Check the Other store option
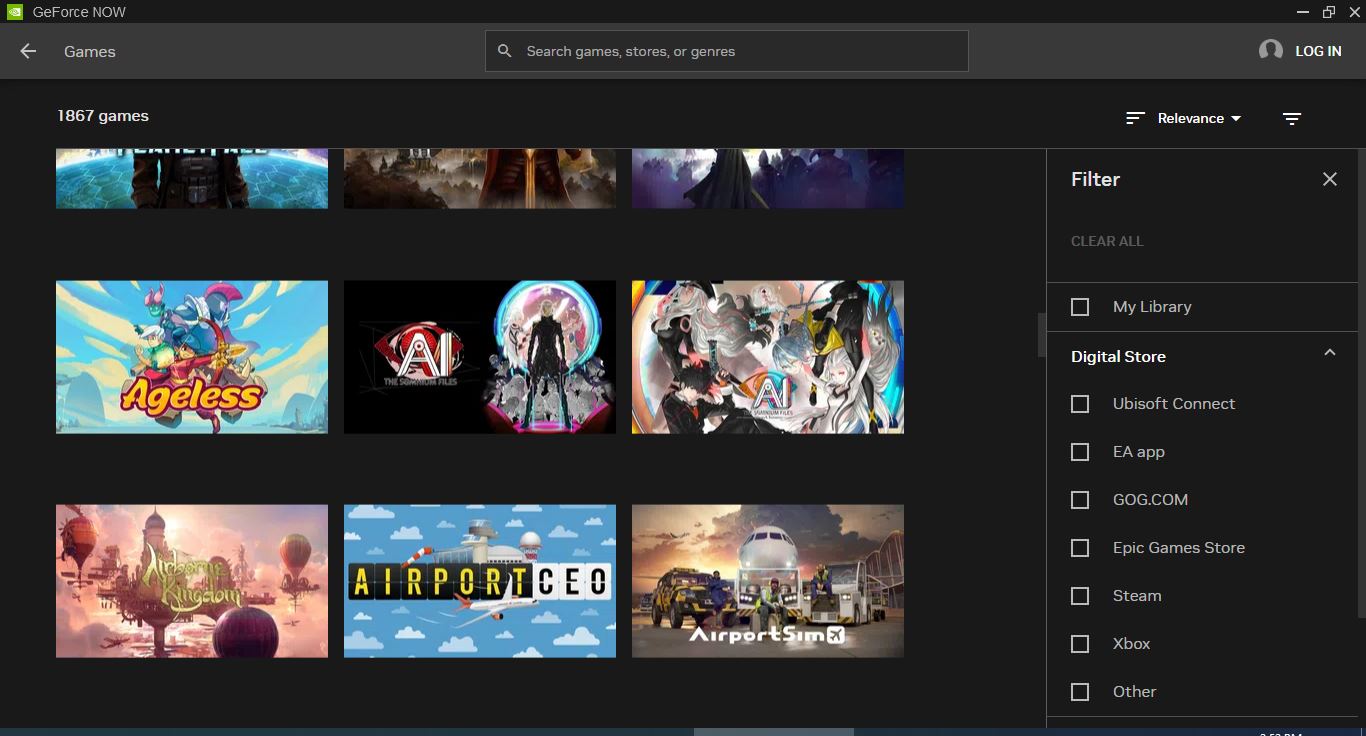Image resolution: width=1366 pixels, height=736 pixels. (1080, 692)
